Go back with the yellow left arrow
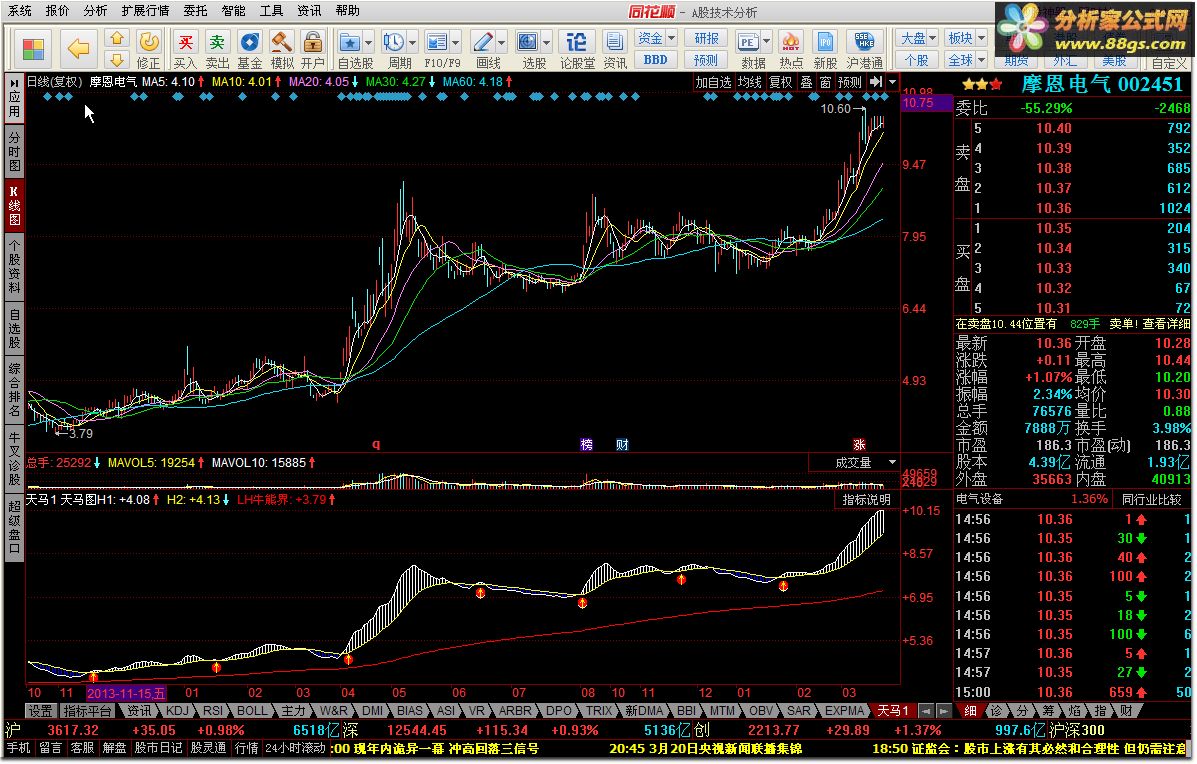The image size is (1197, 764). click(x=79, y=49)
